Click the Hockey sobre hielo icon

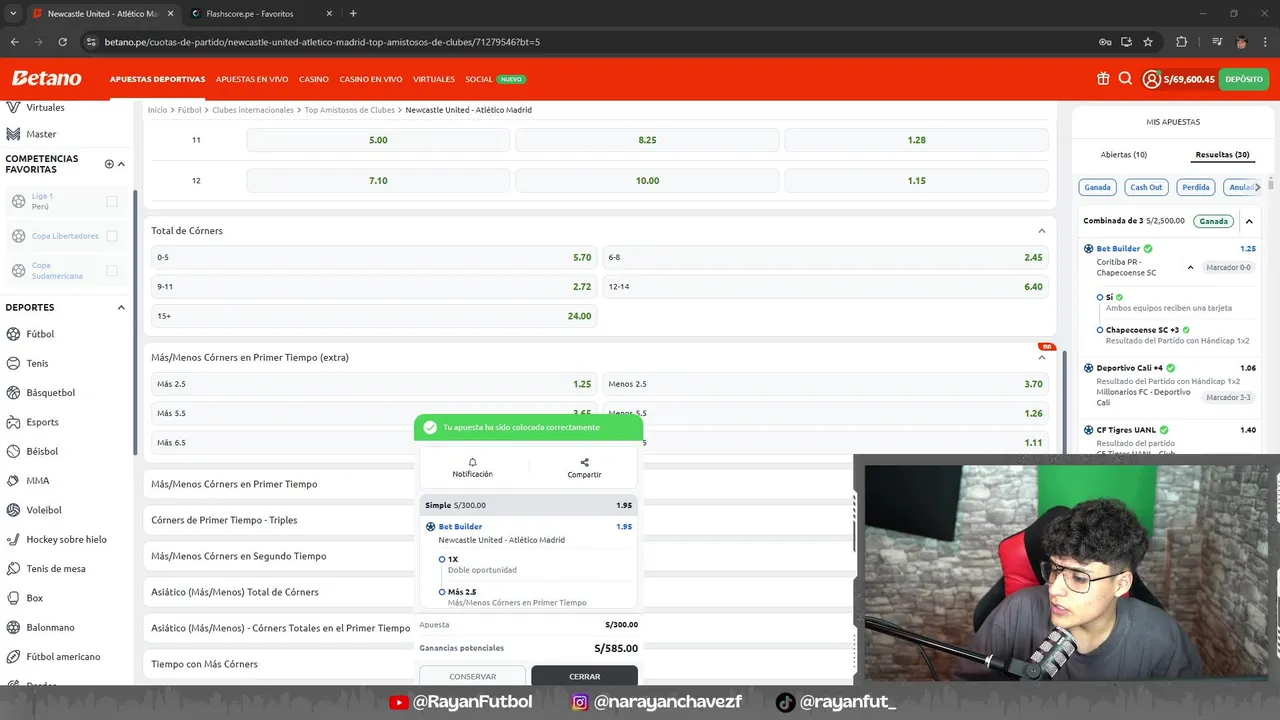[x=14, y=539]
